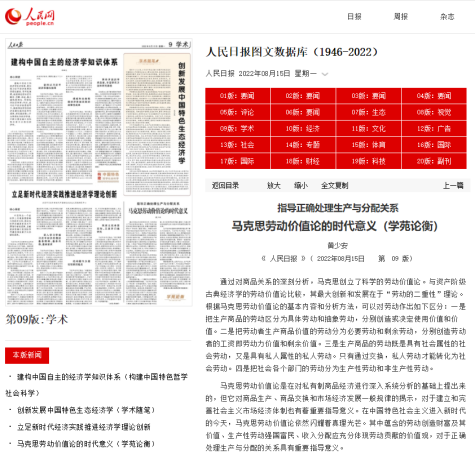Open article 立足新时代经济实践推进经济学理论创新
The width and height of the screenshot is (475, 460).
pyautogui.click(x=84, y=427)
